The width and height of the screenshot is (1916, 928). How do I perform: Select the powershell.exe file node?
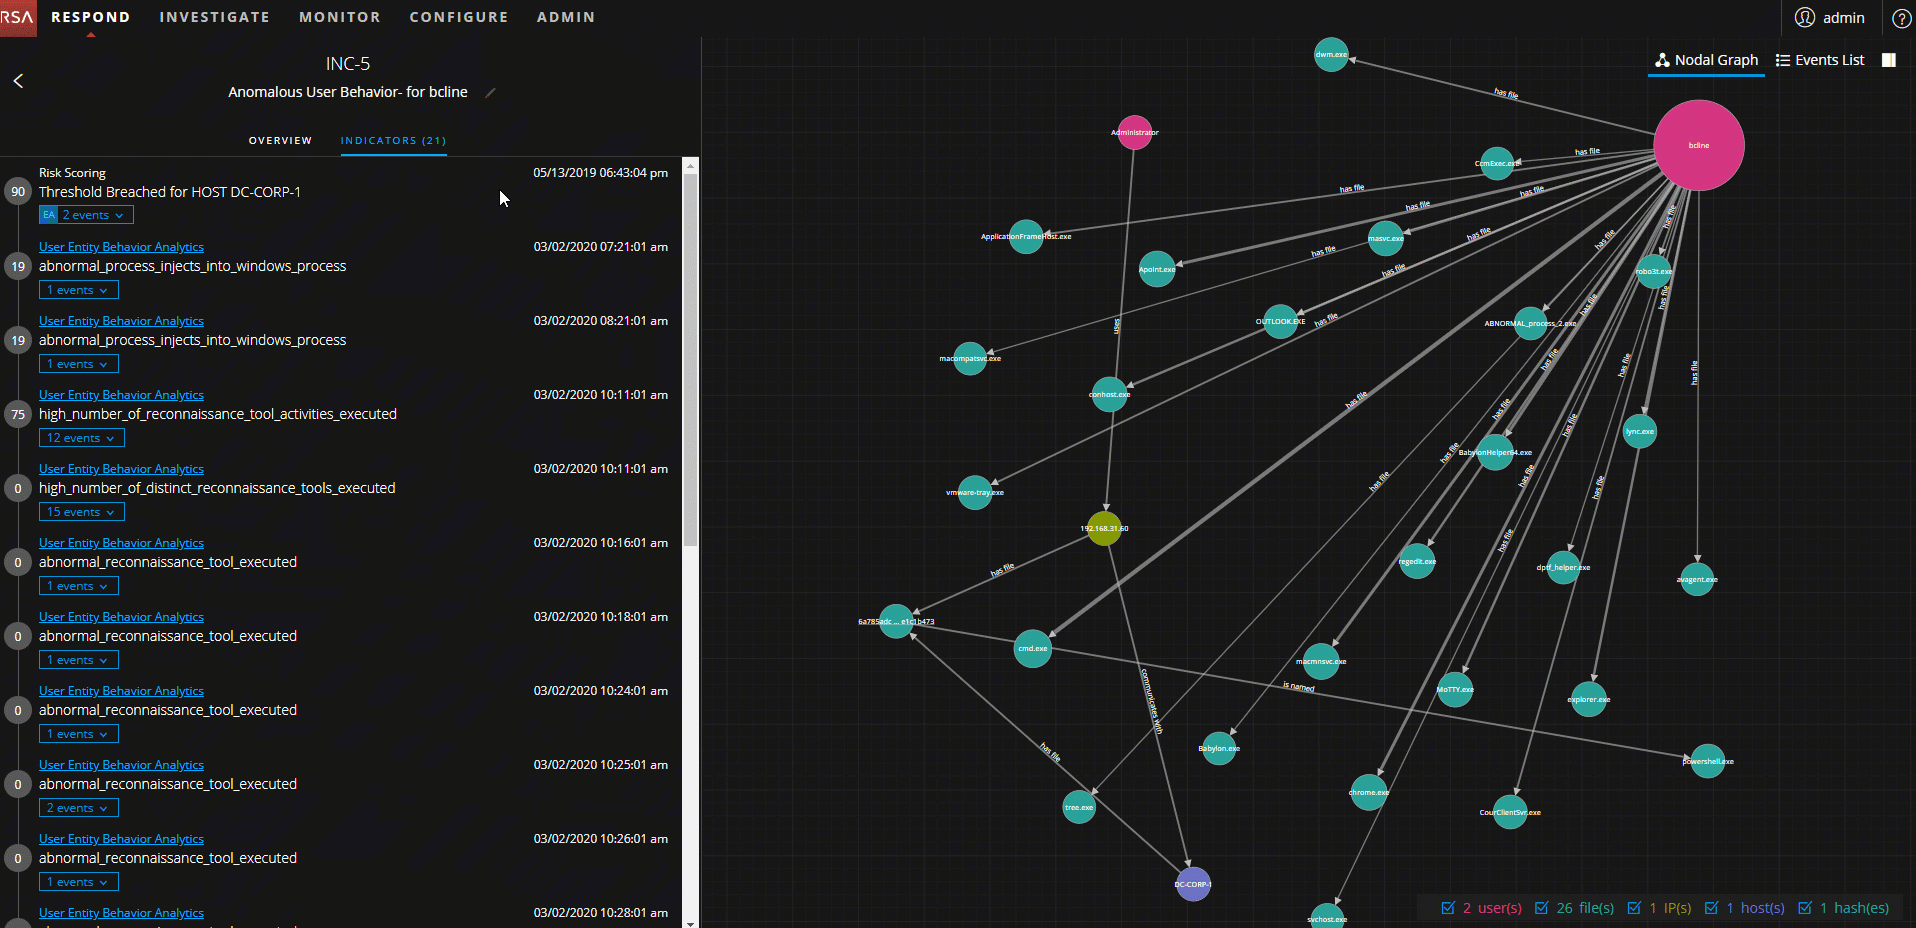[x=1707, y=761]
